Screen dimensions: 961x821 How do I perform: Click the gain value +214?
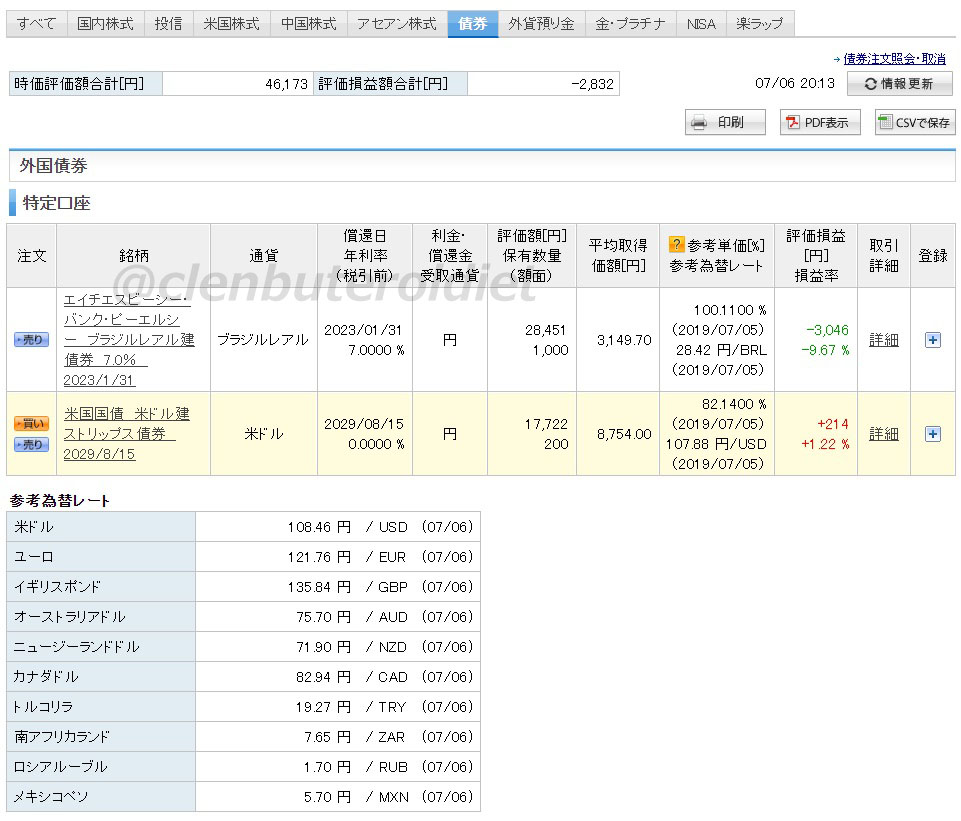click(833, 424)
